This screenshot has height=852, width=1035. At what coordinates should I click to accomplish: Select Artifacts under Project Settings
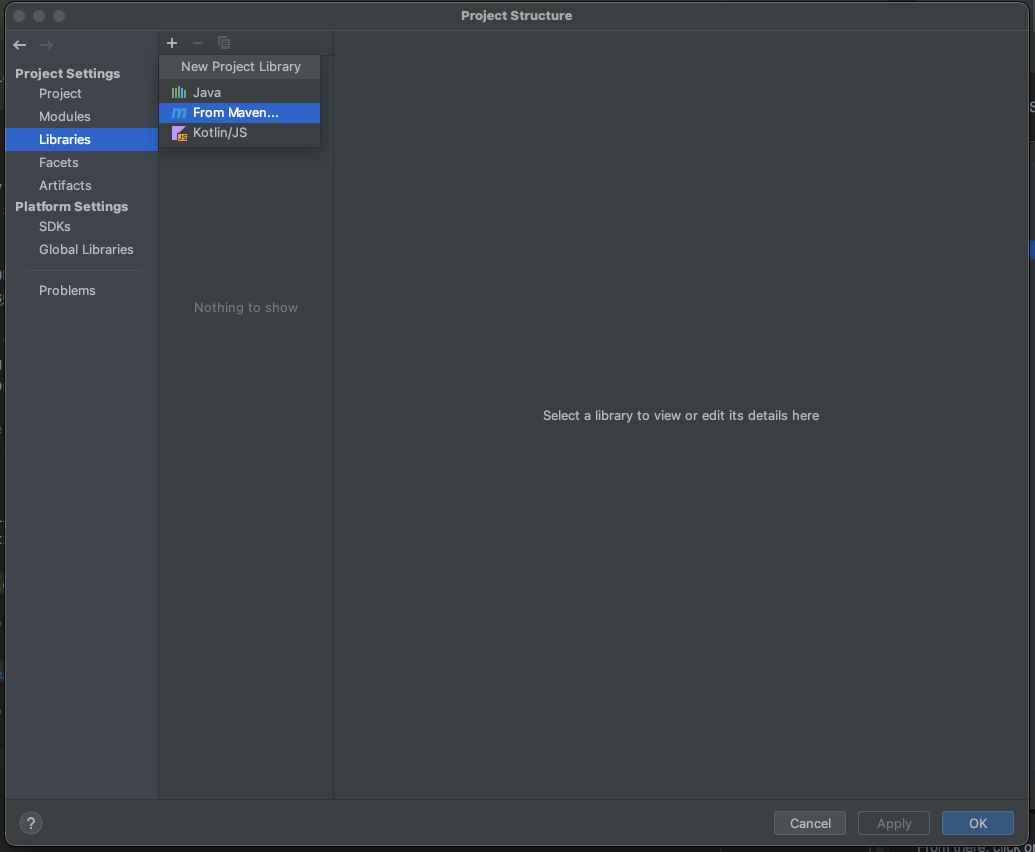(x=65, y=185)
